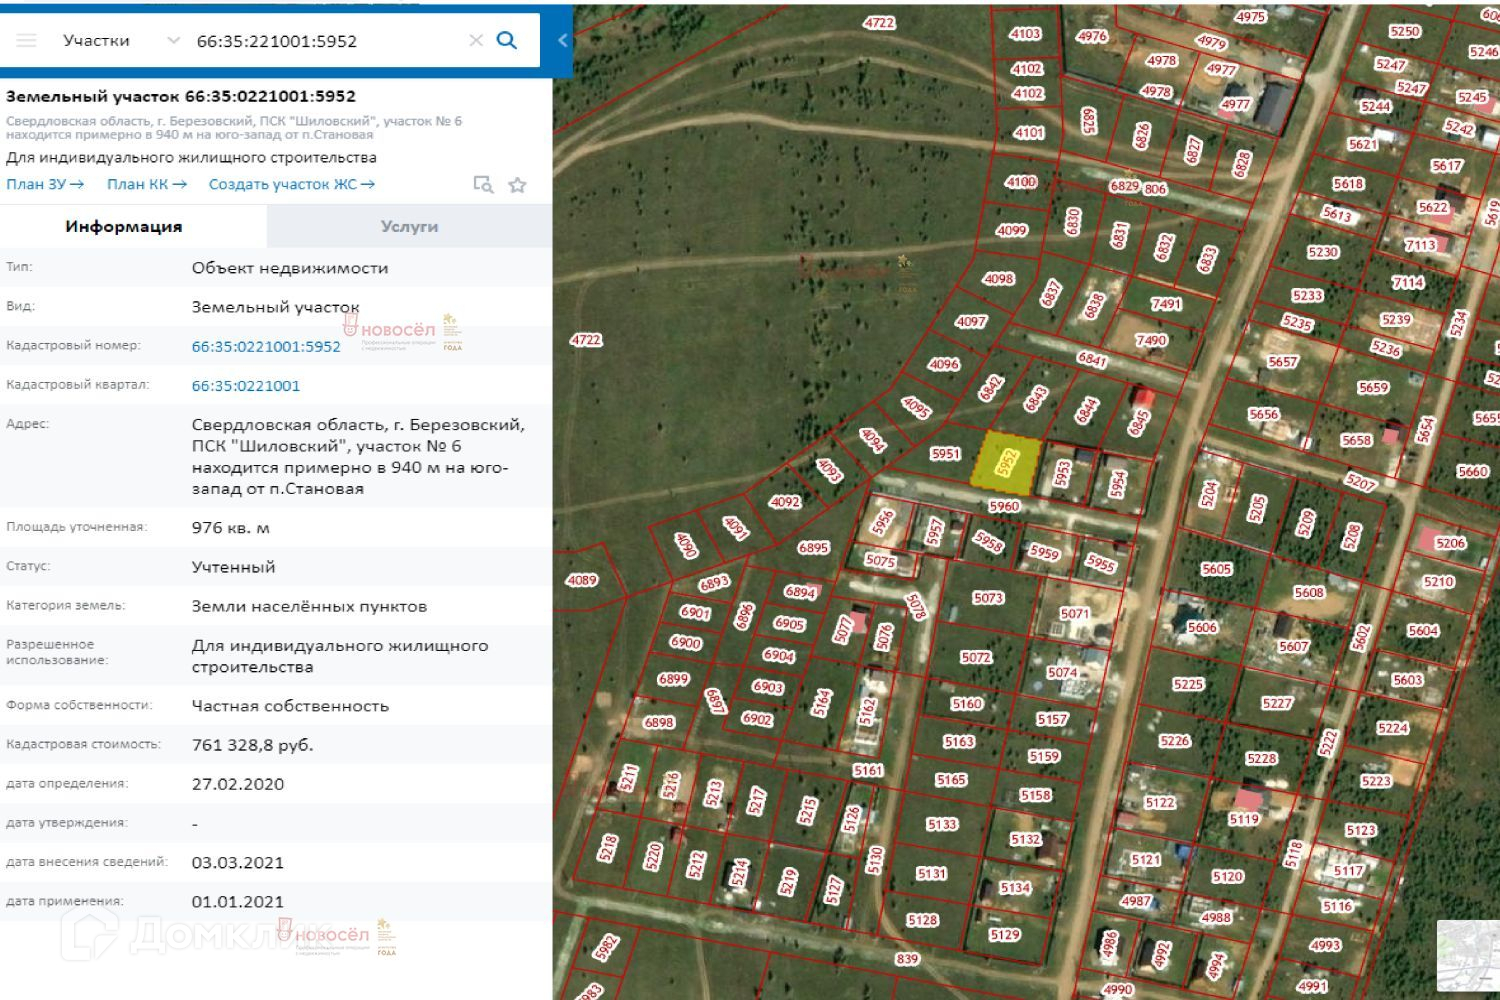Image resolution: width=1500 pixels, height=1000 pixels.
Task: Select parcel 5128 on the map
Action: pos(922,920)
